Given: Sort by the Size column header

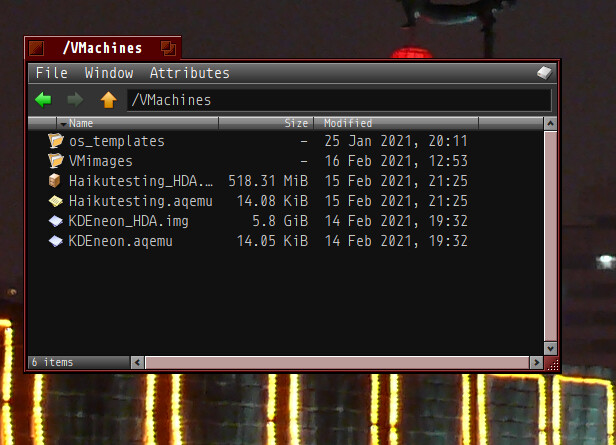Looking at the screenshot, I should 266,123.
